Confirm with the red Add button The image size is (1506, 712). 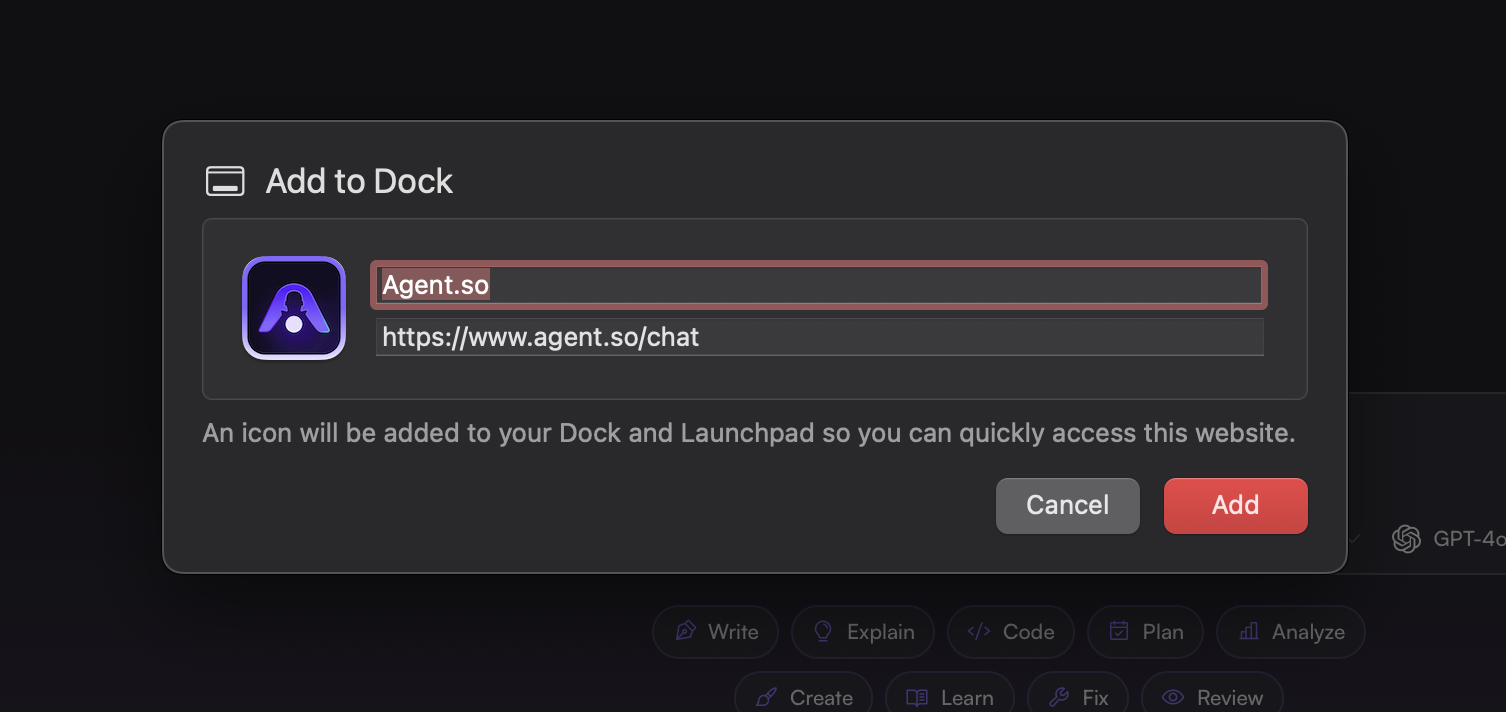point(1236,505)
